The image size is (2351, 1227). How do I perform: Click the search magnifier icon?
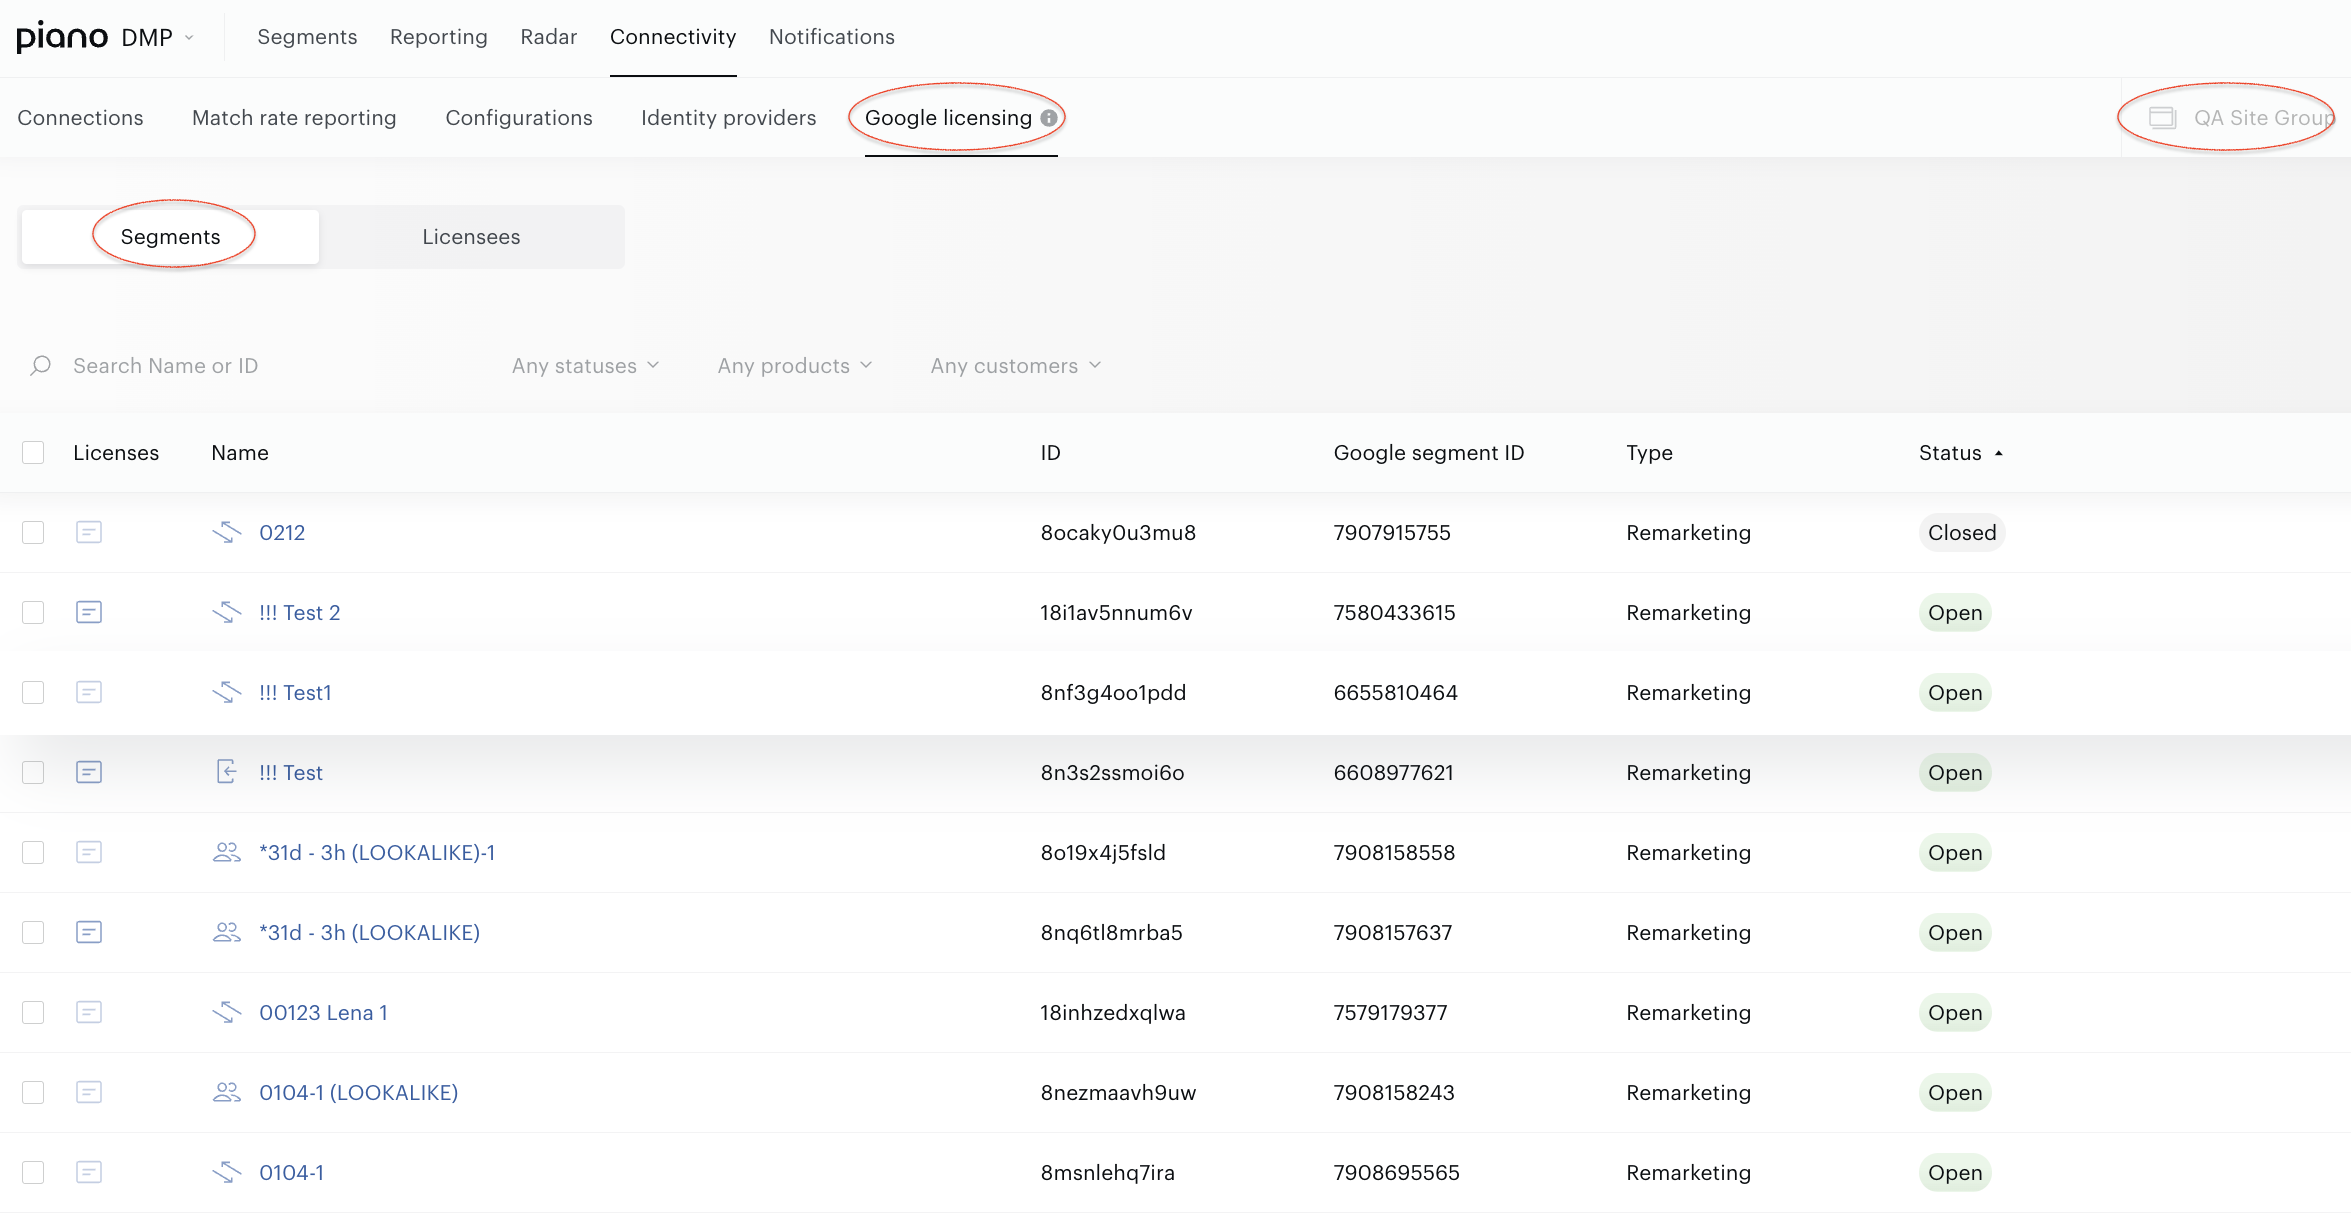tap(41, 365)
